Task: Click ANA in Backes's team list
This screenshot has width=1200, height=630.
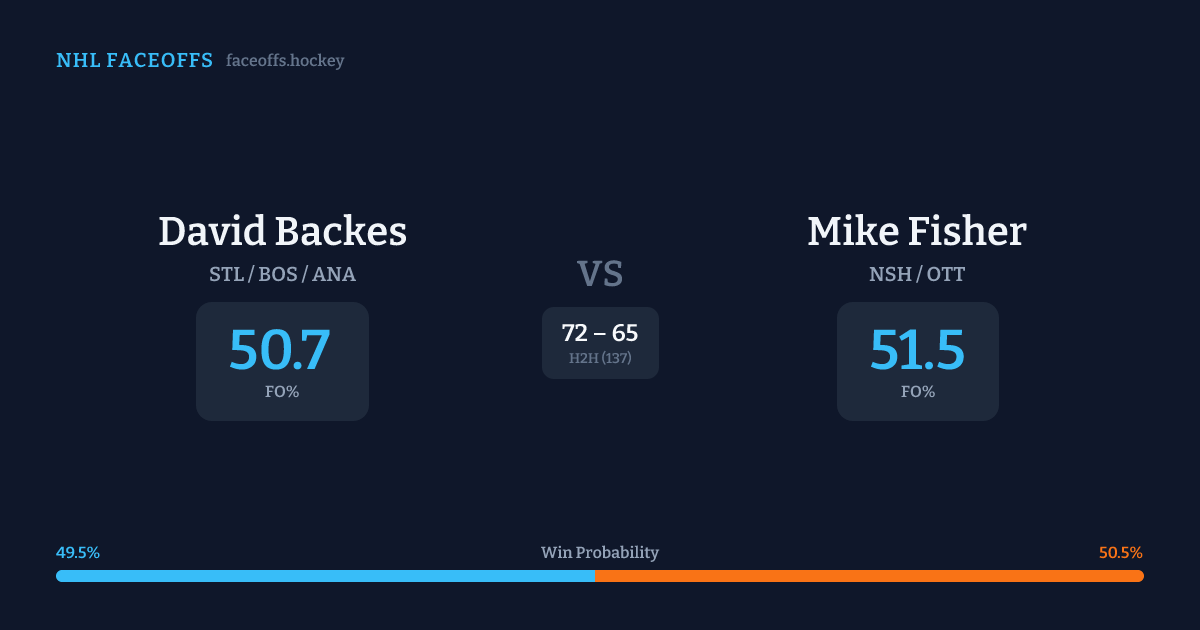Action: point(334,274)
